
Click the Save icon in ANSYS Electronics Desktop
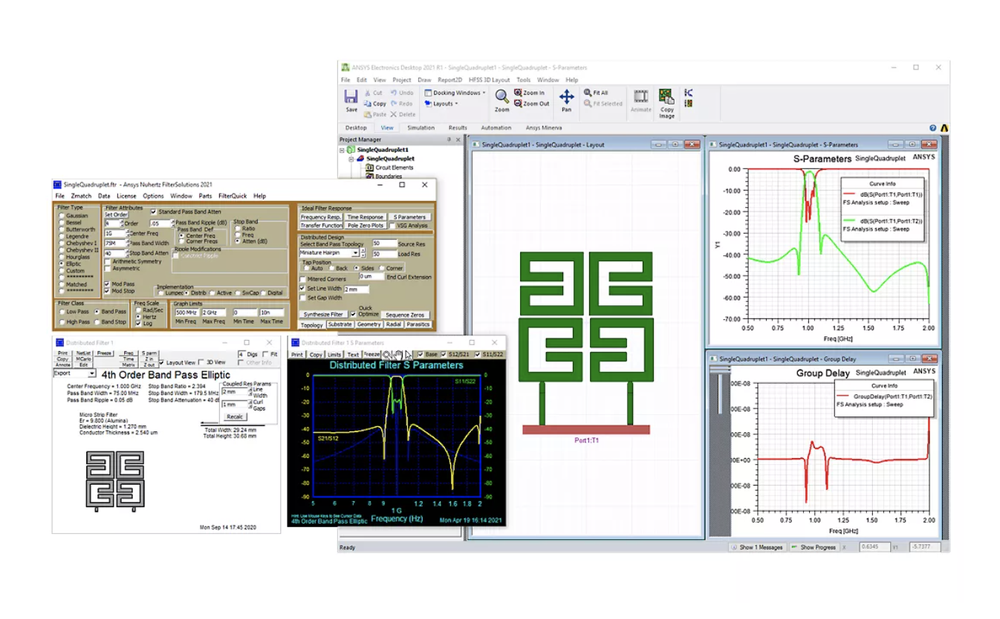351,97
